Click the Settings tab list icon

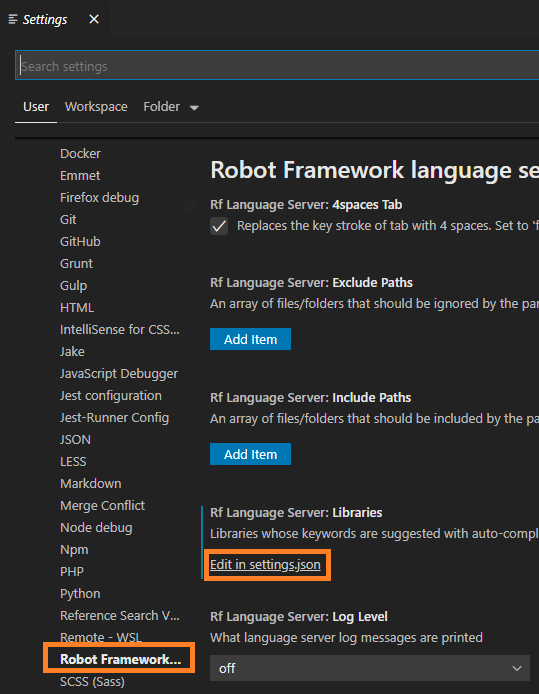(x=13, y=19)
